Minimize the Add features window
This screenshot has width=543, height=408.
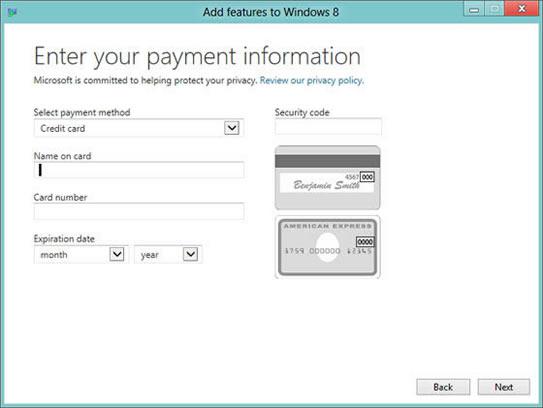click(x=474, y=9)
